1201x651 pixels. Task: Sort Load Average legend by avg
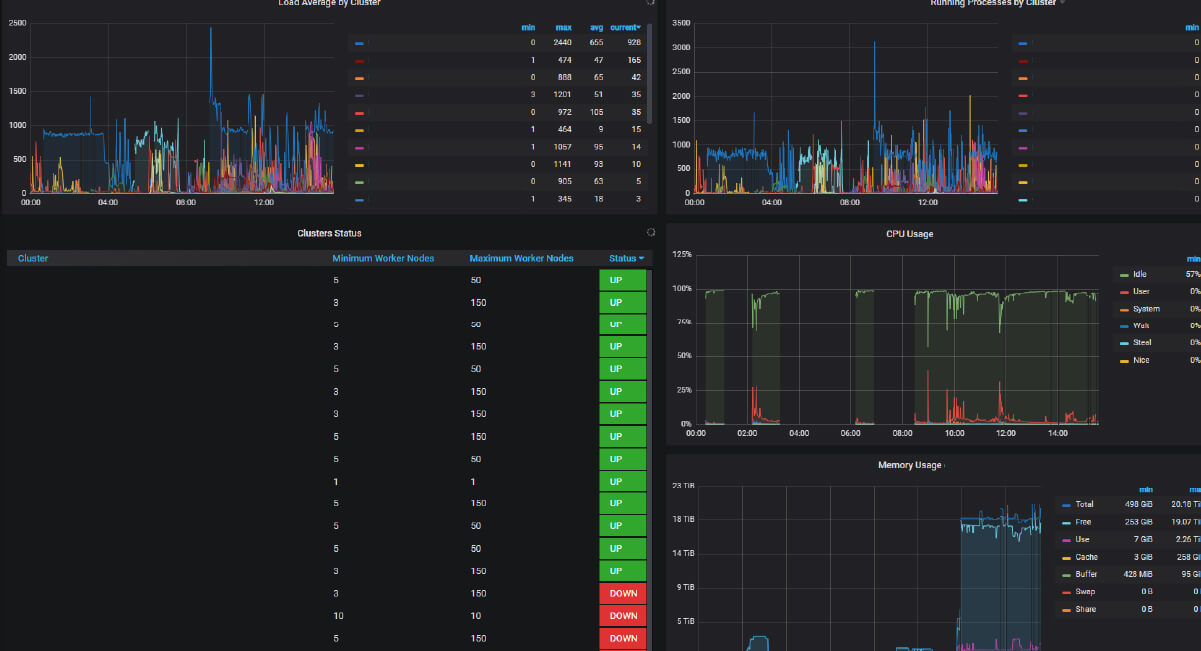(x=596, y=27)
